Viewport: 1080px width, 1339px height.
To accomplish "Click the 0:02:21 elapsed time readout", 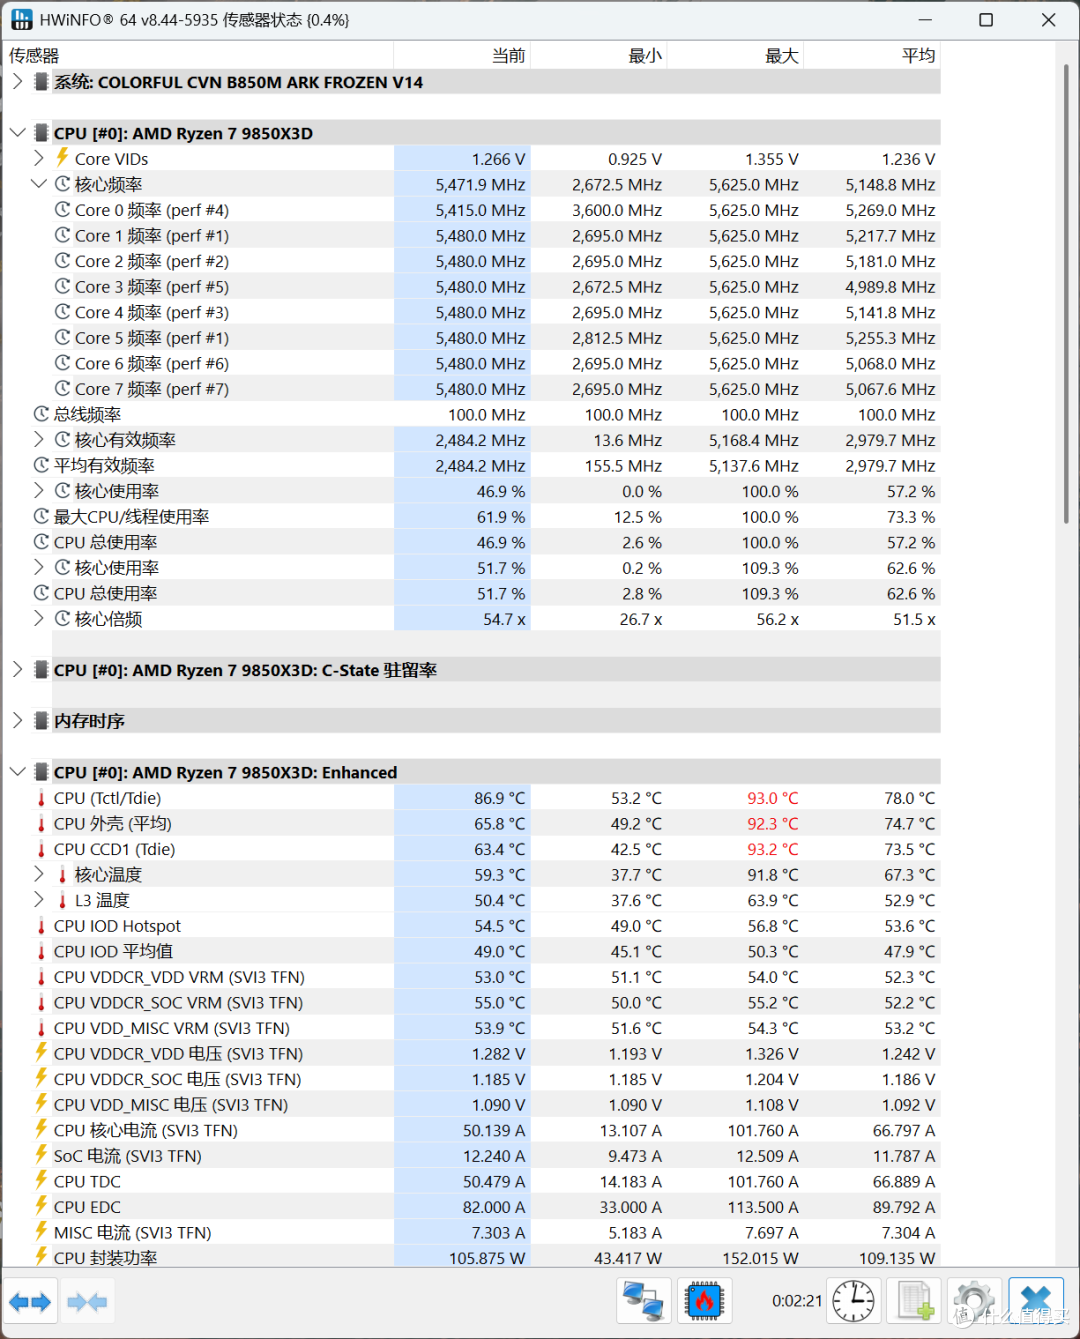I will click(797, 1301).
